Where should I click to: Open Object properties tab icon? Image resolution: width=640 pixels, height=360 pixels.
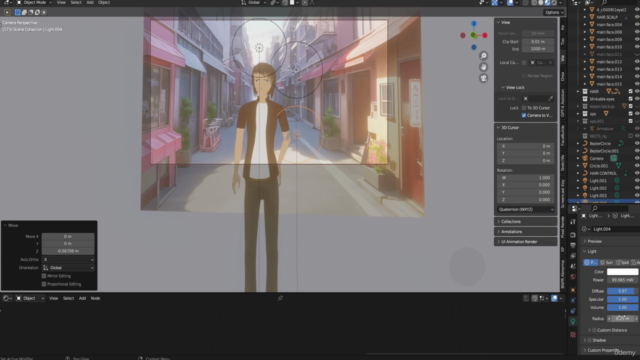tap(573, 290)
